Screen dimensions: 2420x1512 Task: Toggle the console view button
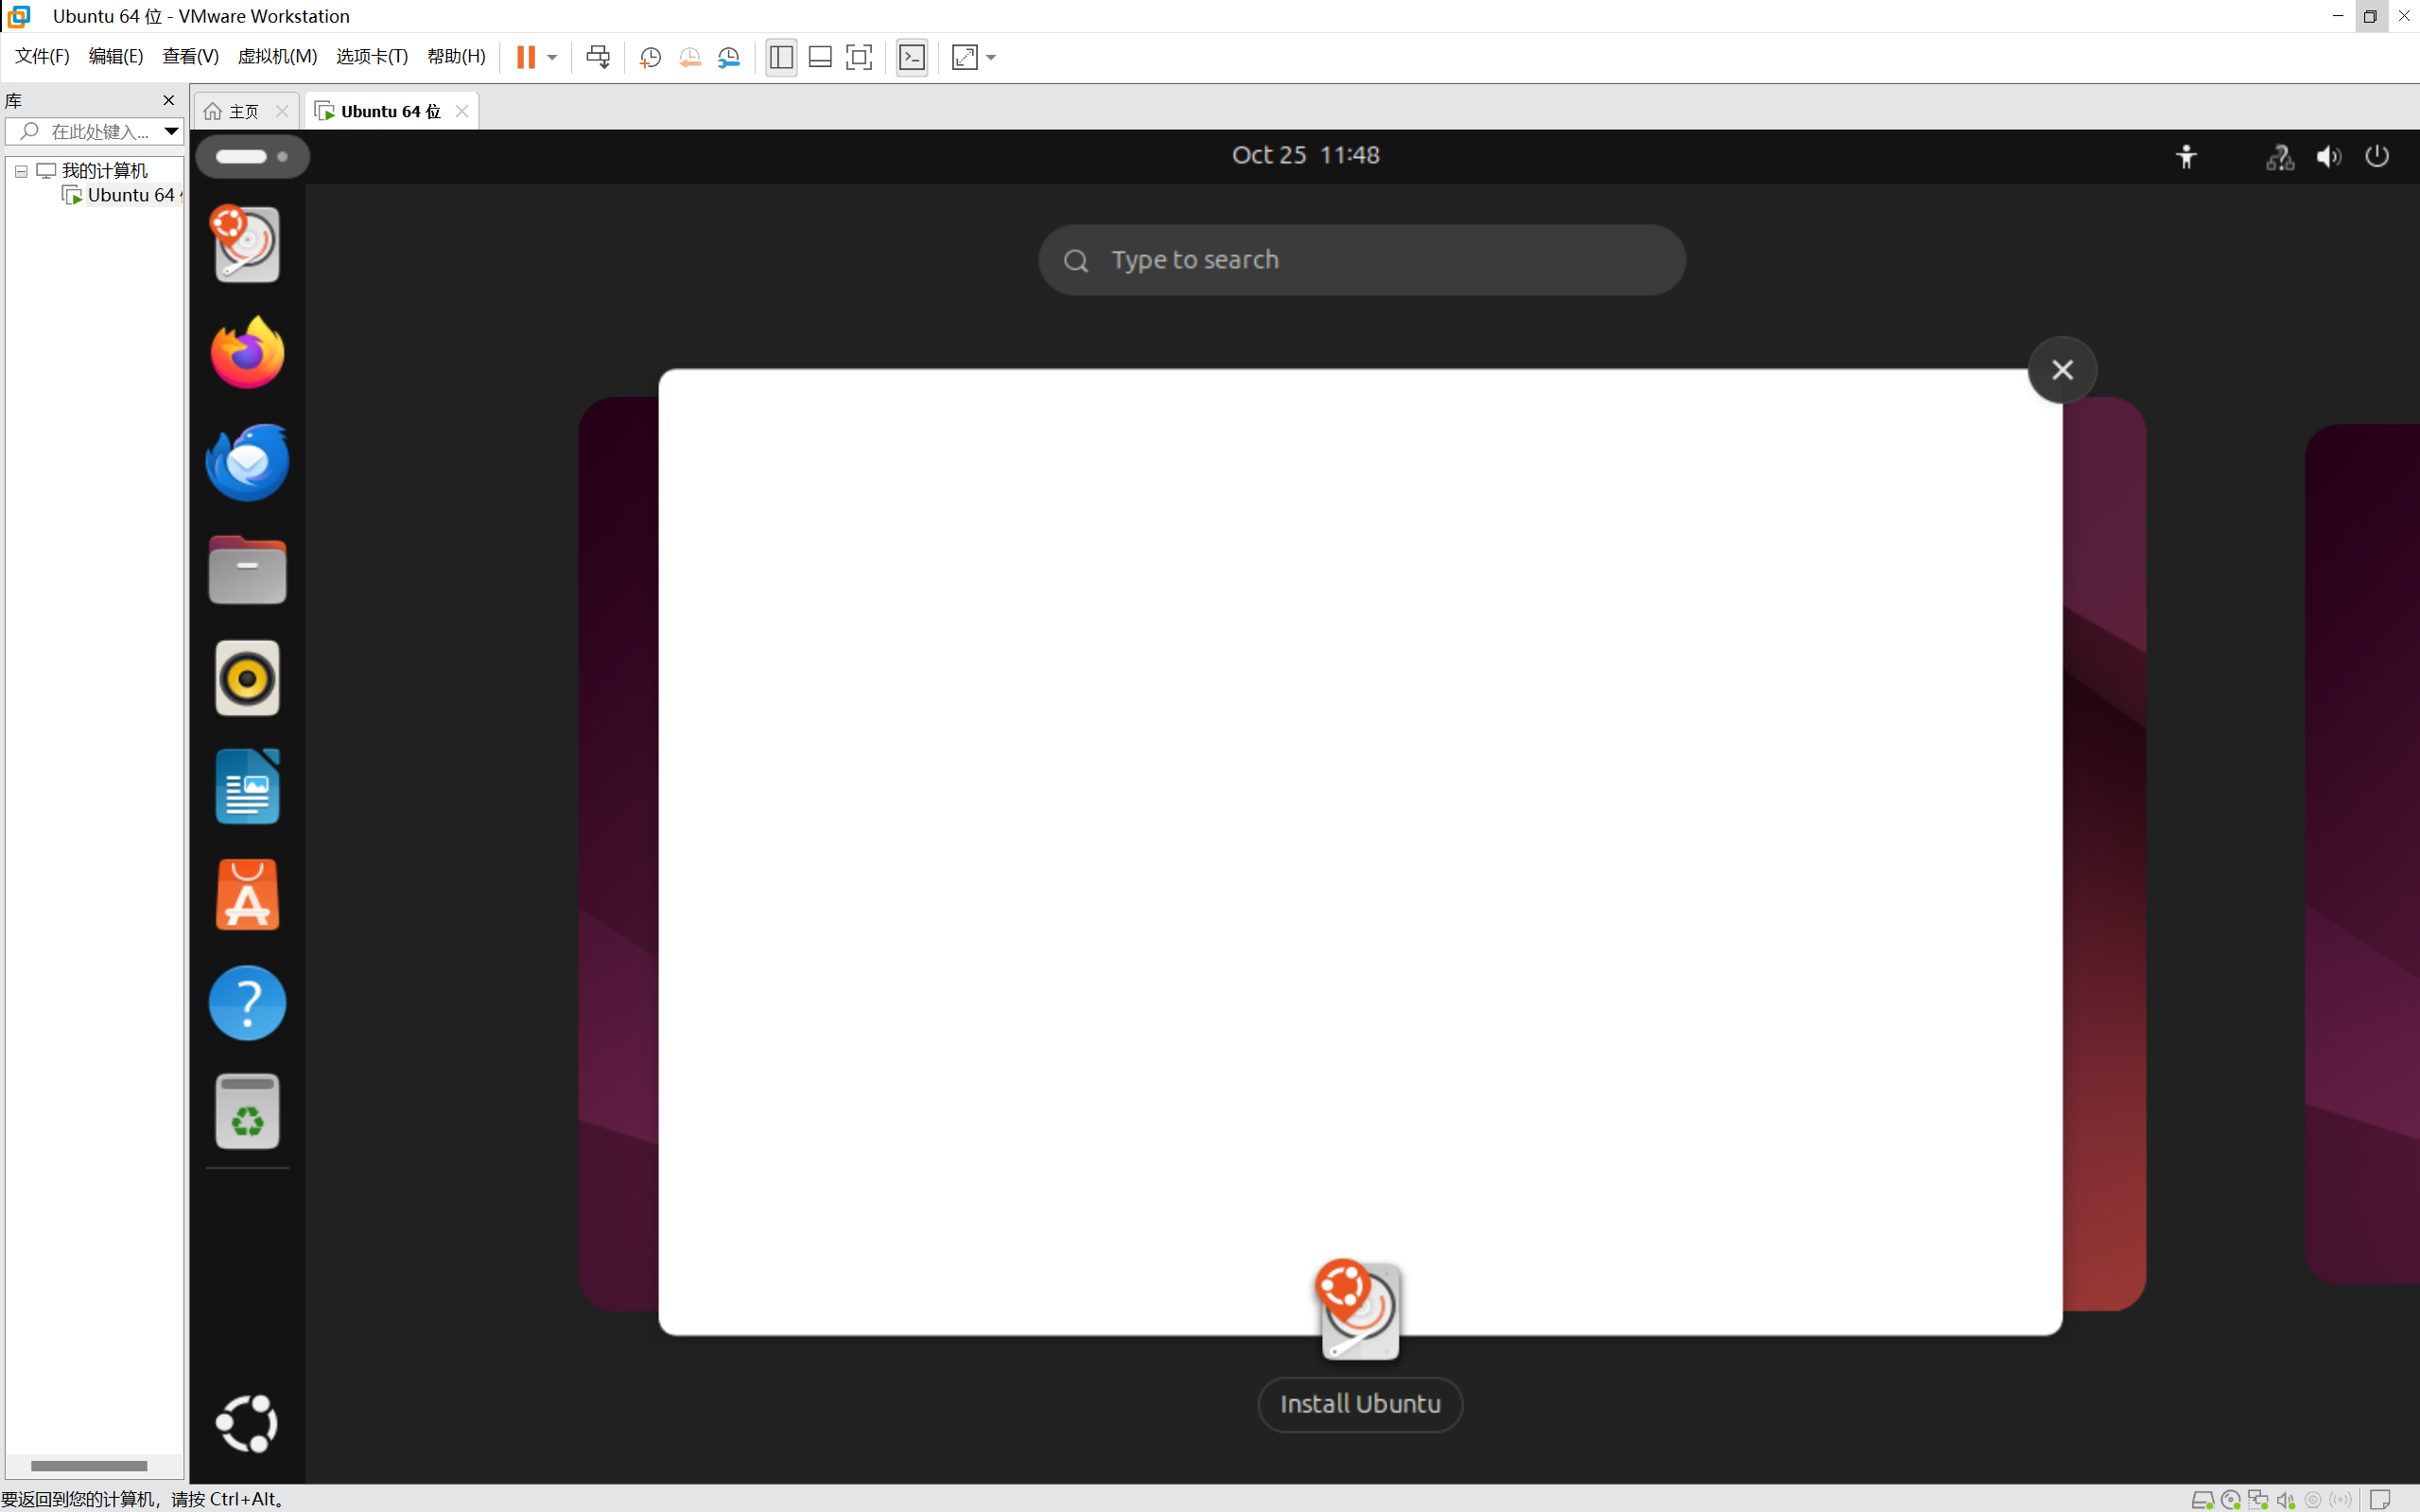(912, 57)
